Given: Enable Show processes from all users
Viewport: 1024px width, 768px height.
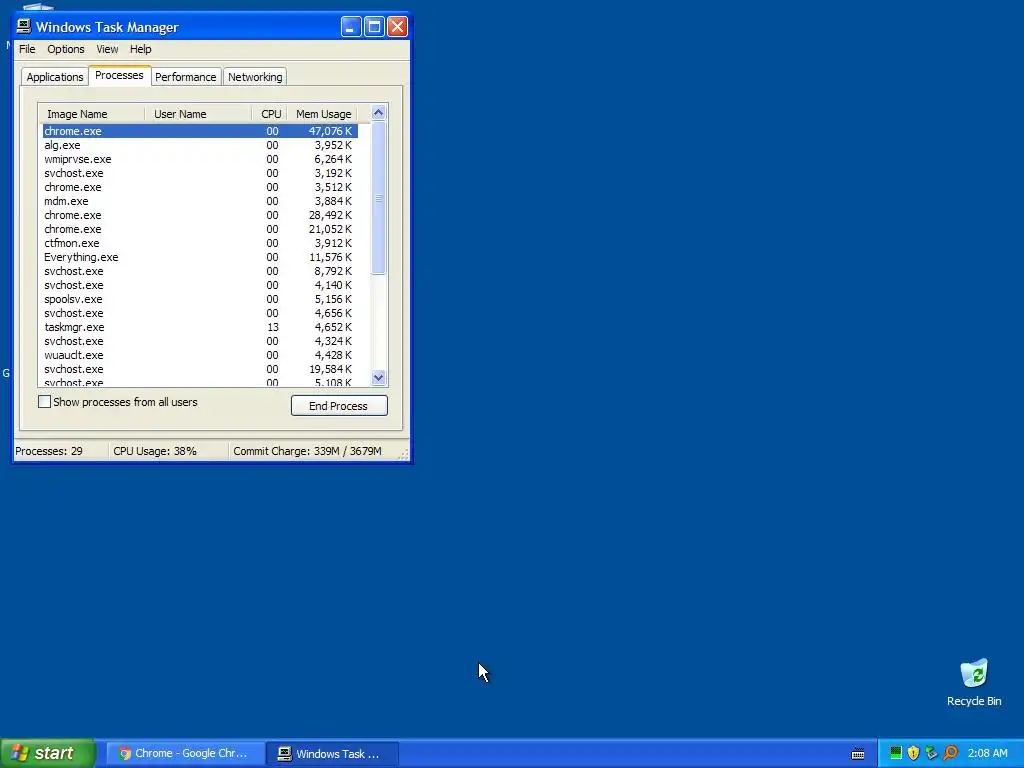Looking at the screenshot, I should tap(44, 402).
